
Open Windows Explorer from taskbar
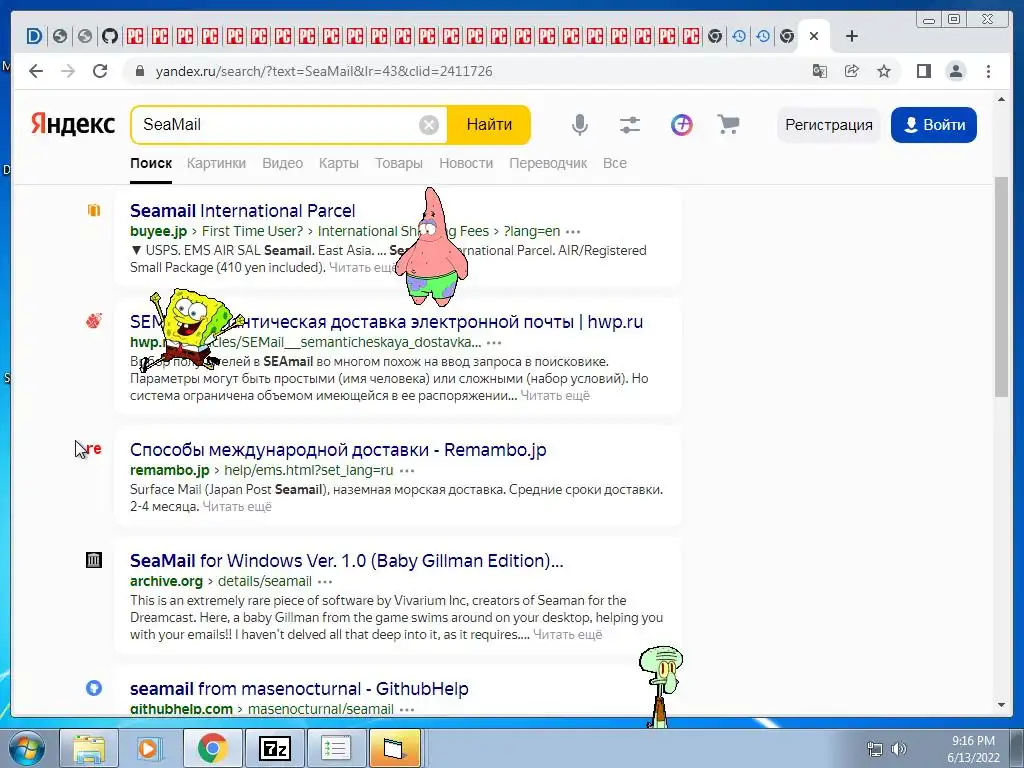[x=89, y=749]
